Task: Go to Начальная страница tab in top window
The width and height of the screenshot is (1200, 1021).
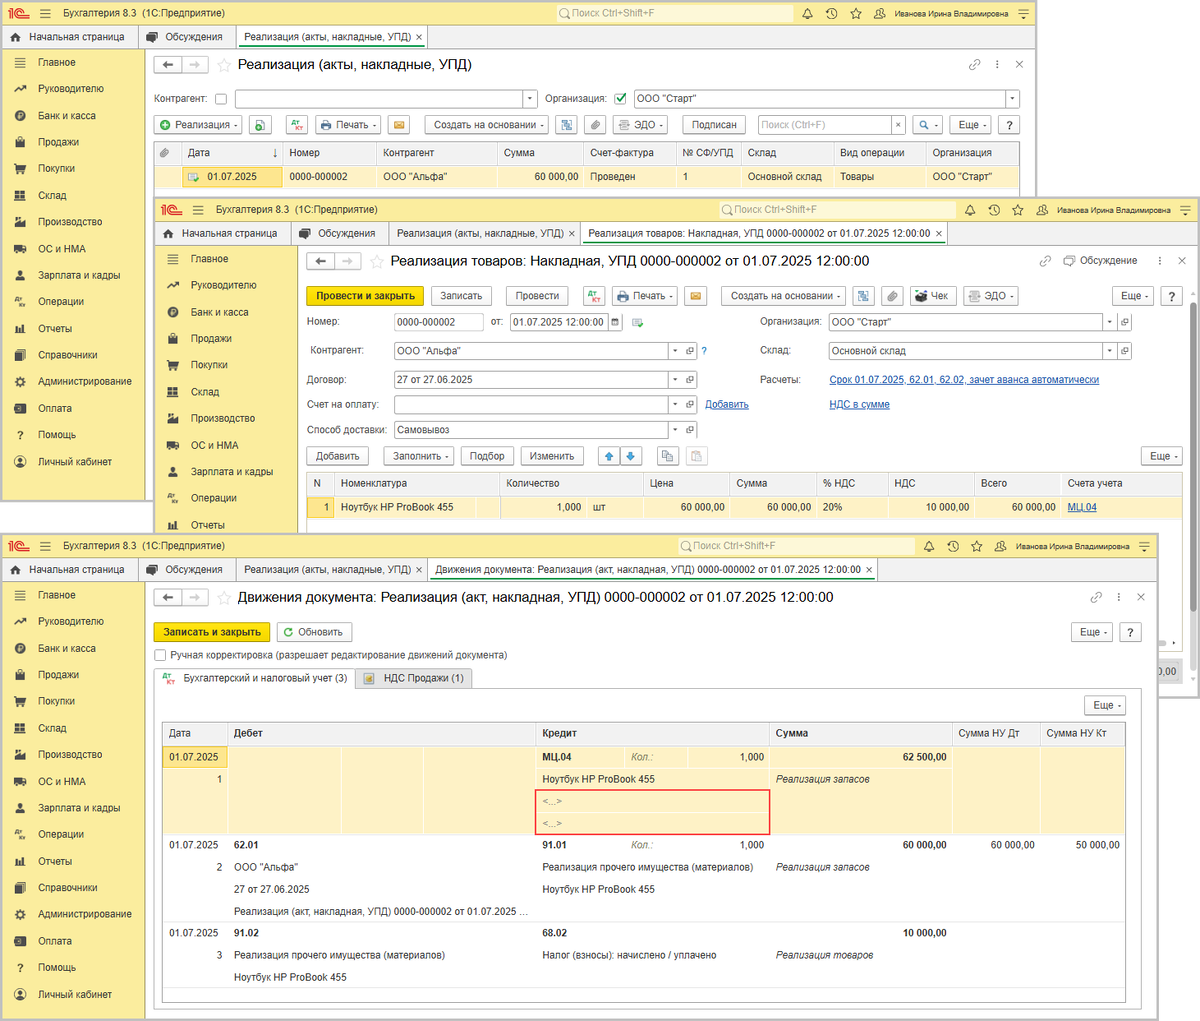Action: click(x=69, y=37)
